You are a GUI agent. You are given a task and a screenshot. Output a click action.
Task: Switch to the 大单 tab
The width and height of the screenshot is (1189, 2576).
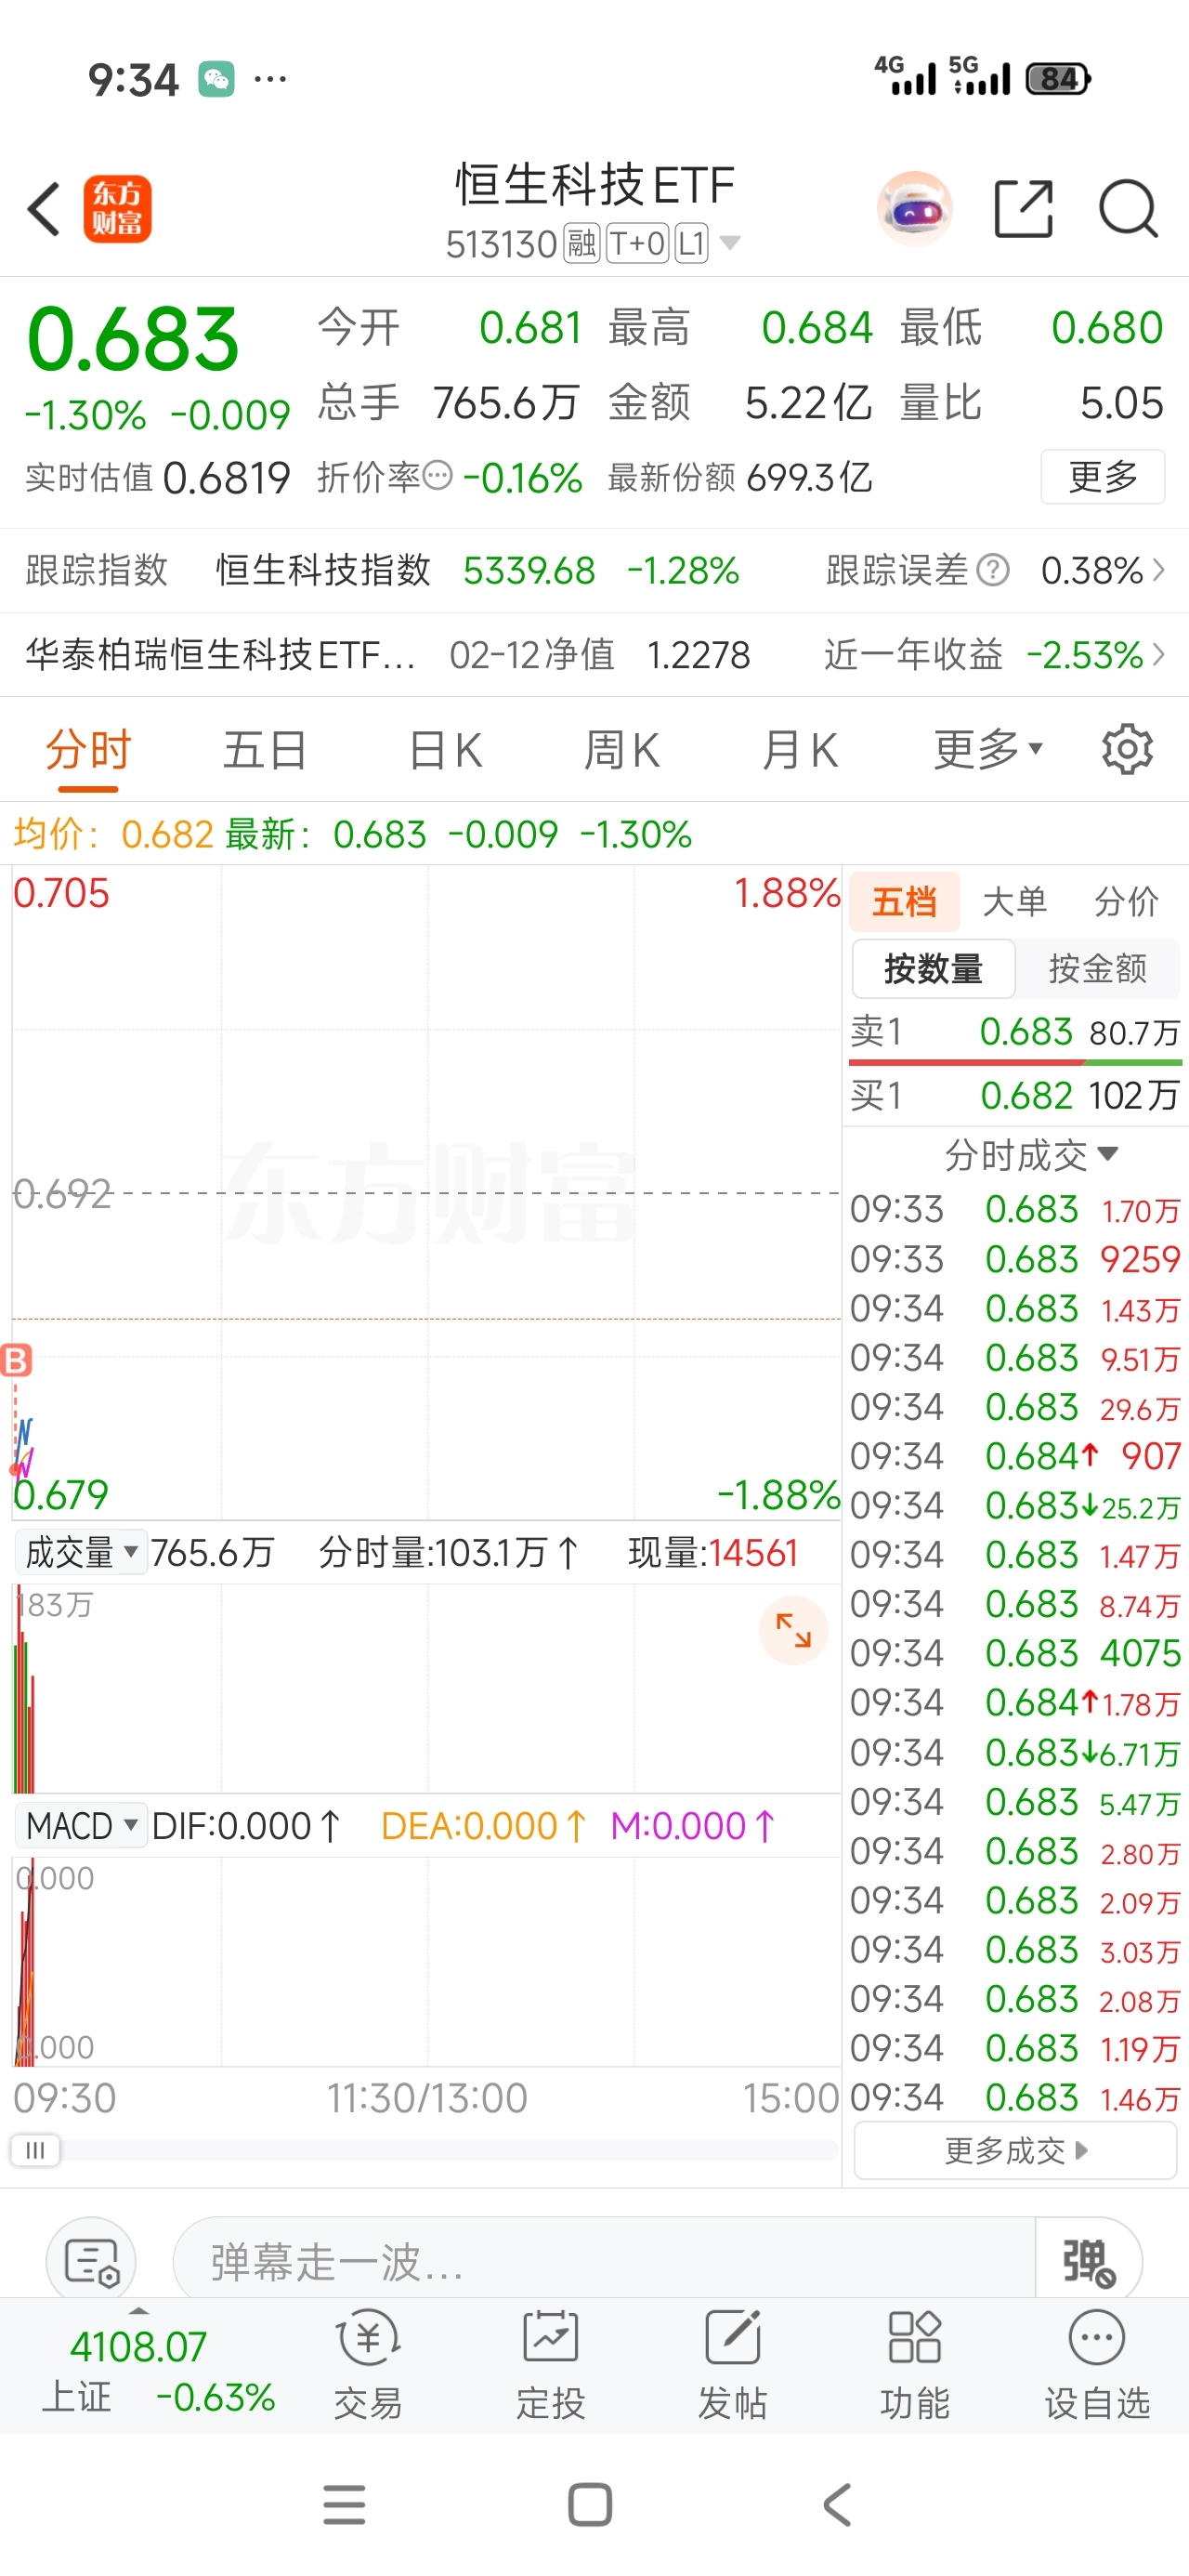[x=1014, y=901]
